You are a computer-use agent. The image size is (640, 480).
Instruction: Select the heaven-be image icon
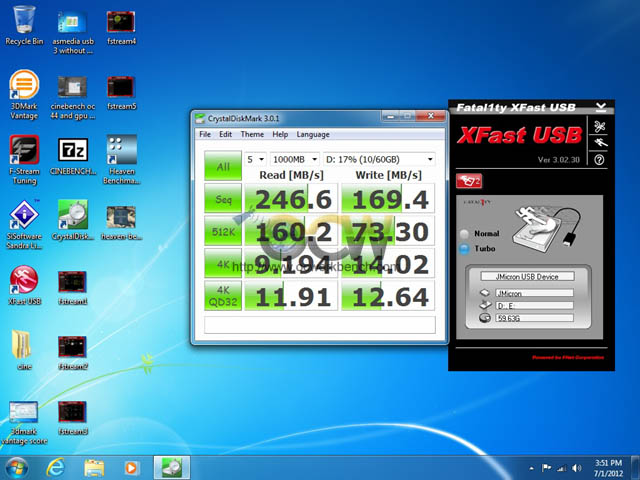(x=121, y=222)
